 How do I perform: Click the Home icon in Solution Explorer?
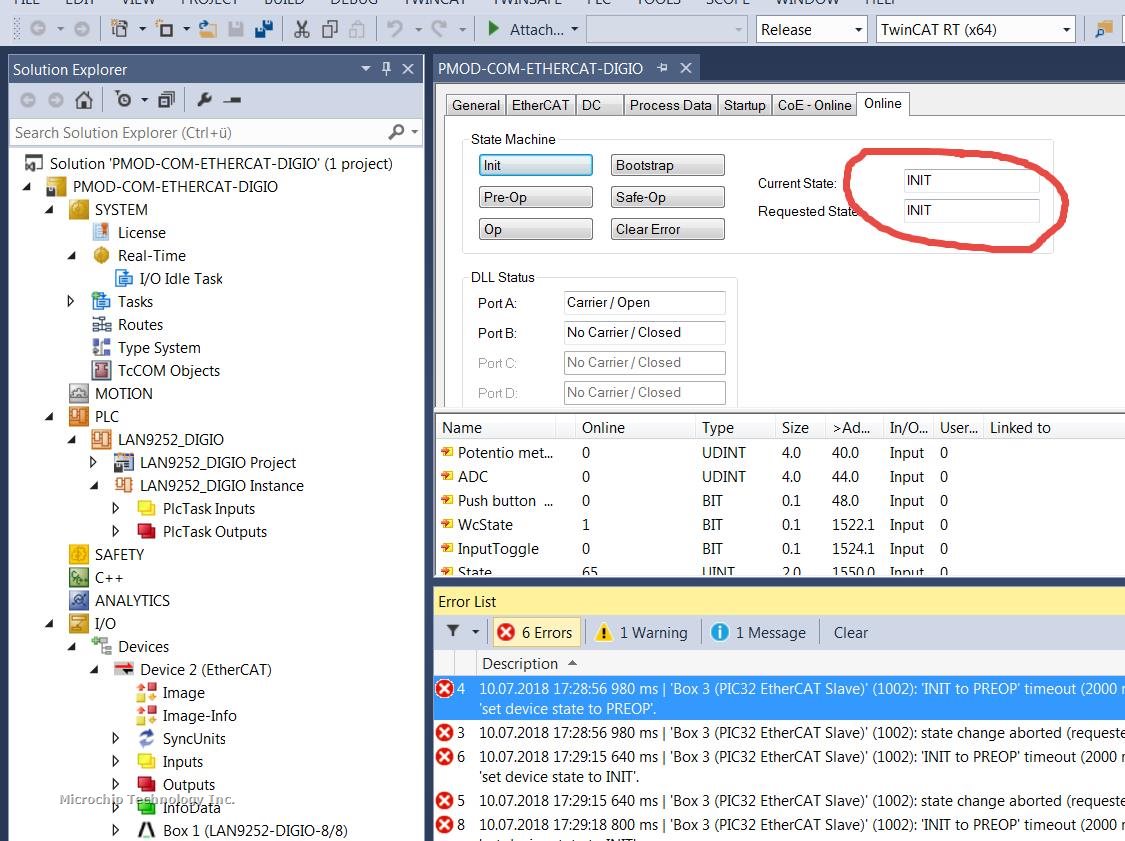[84, 100]
